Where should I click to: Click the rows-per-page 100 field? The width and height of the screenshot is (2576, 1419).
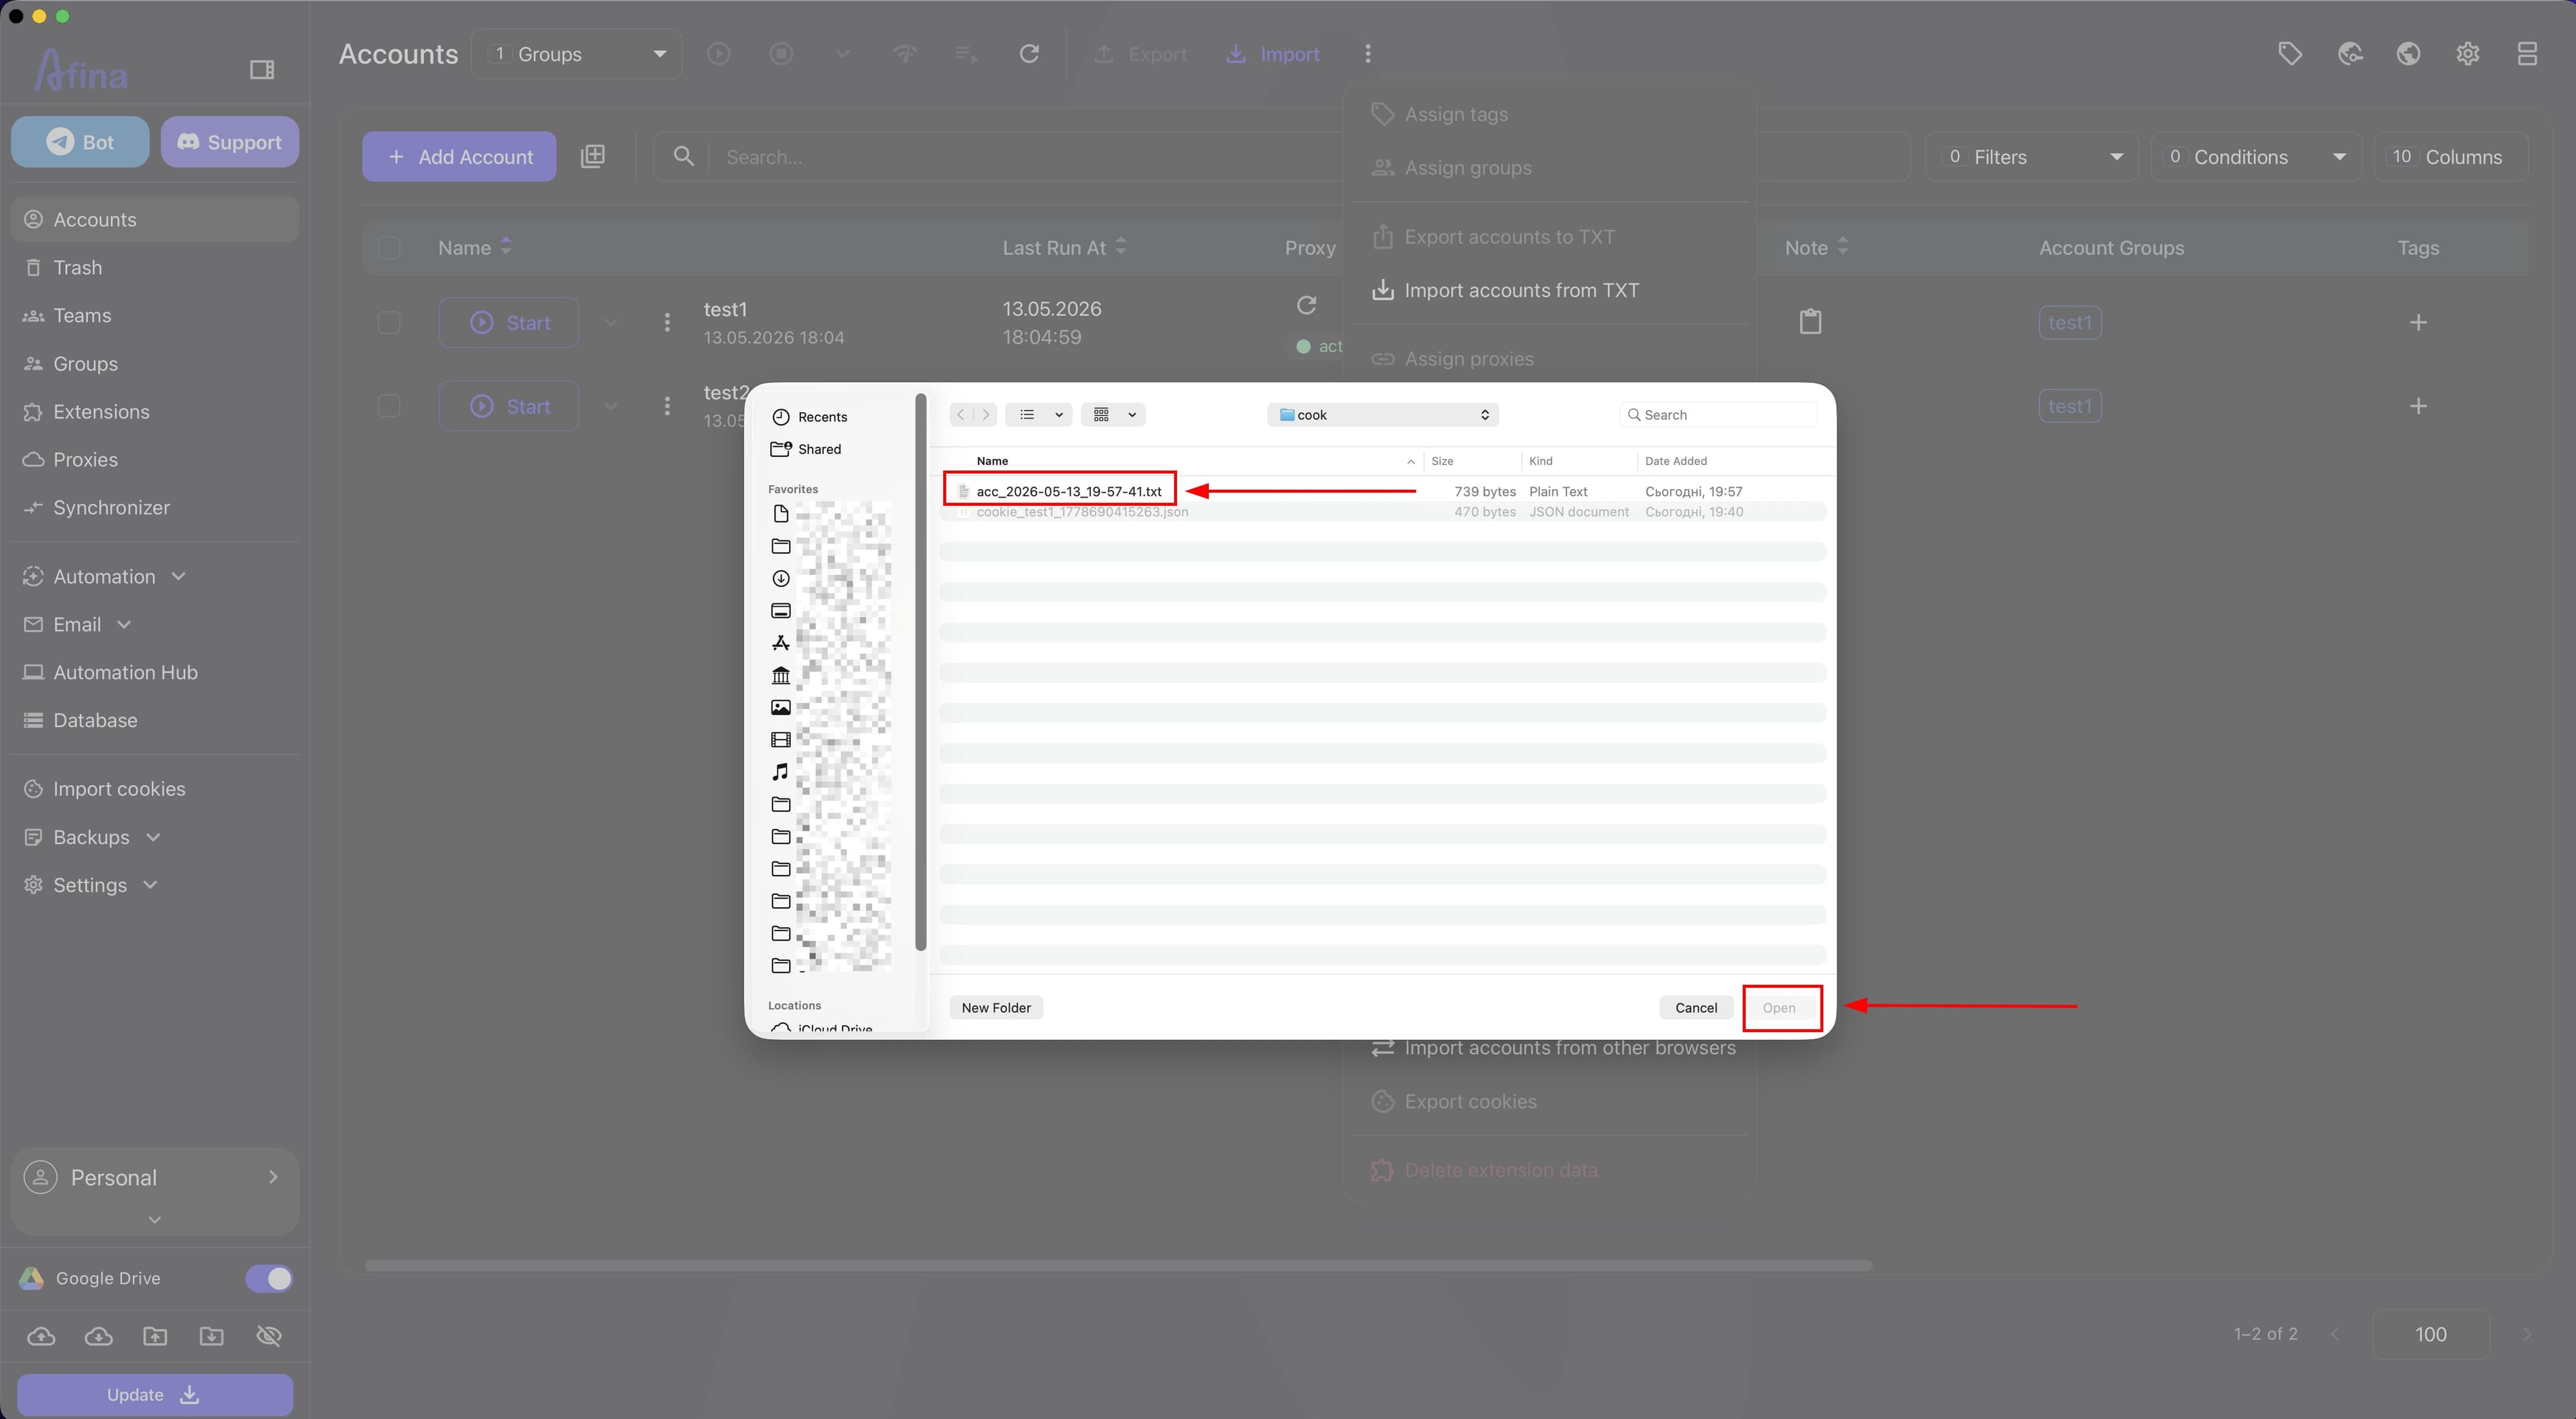tap(2430, 1334)
